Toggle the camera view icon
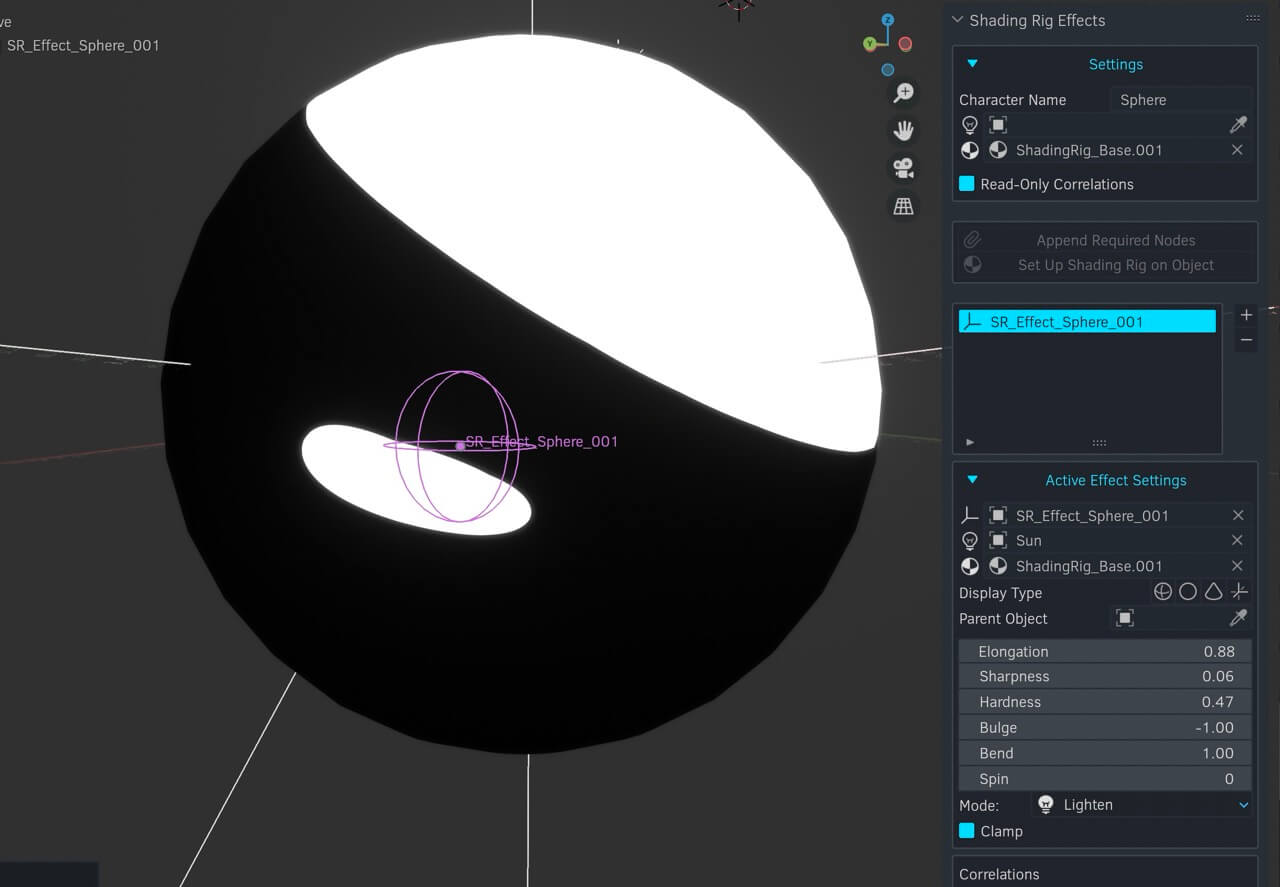This screenshot has height=887, width=1280. pyautogui.click(x=904, y=168)
